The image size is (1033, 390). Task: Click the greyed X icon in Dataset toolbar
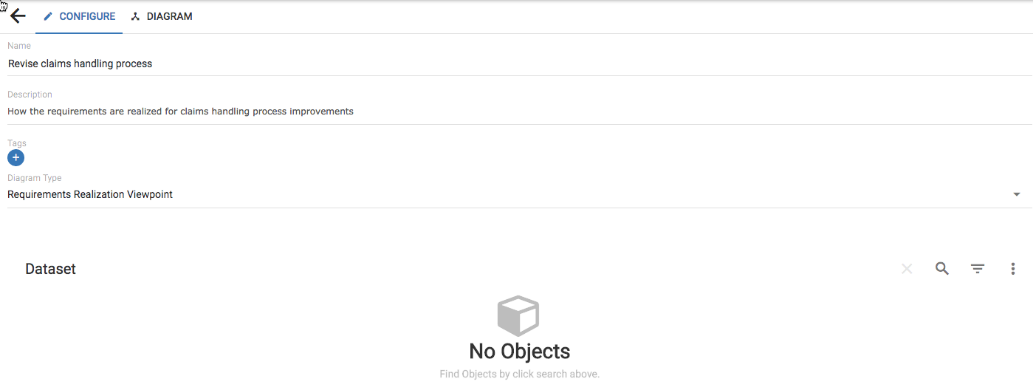907,269
